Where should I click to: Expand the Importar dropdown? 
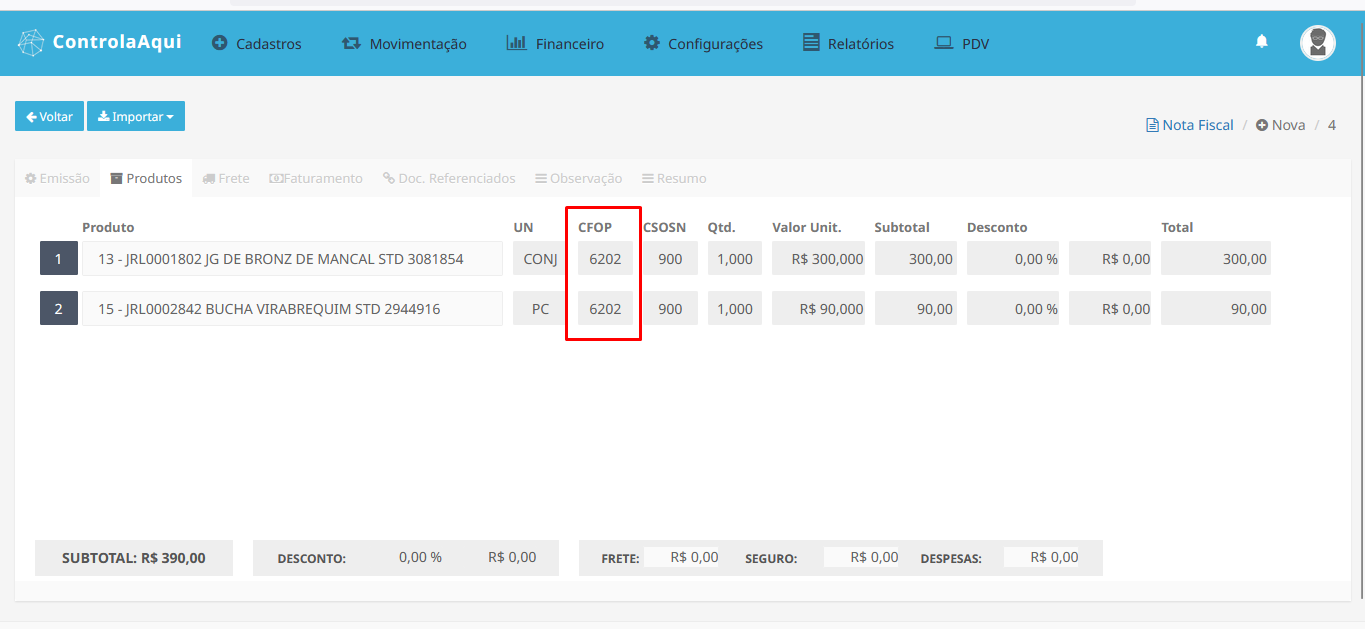(136, 117)
